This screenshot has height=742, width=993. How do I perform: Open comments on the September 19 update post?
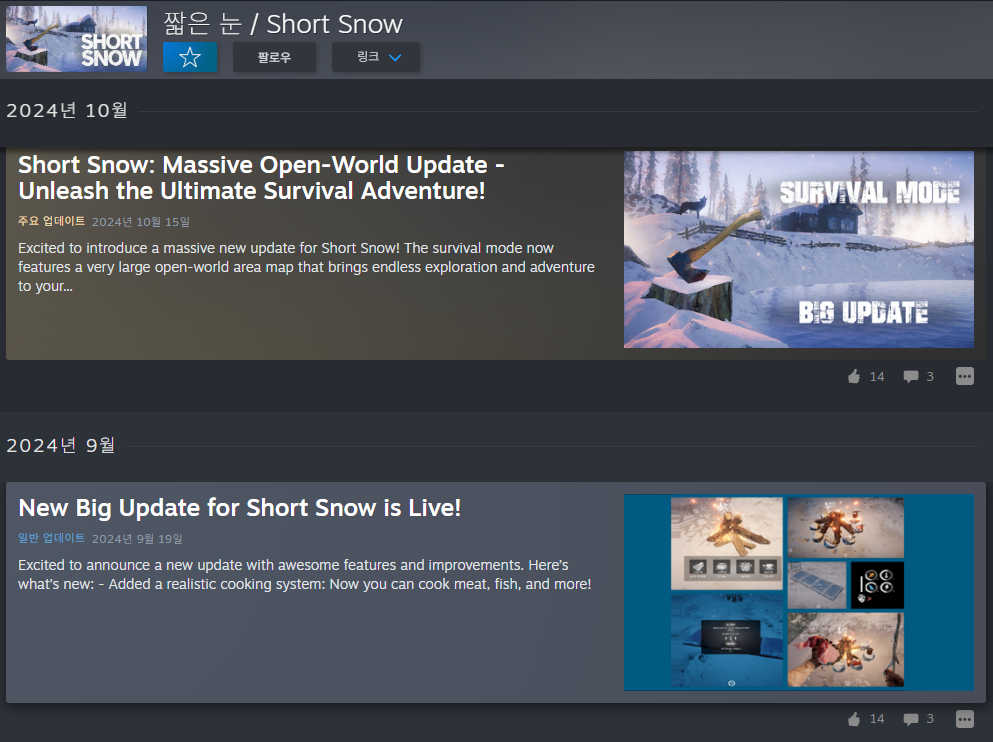918,719
